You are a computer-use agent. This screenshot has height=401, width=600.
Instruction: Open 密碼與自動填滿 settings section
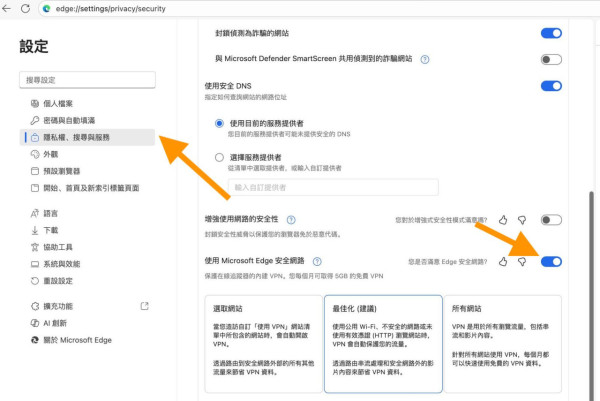pyautogui.click(x=87, y=120)
